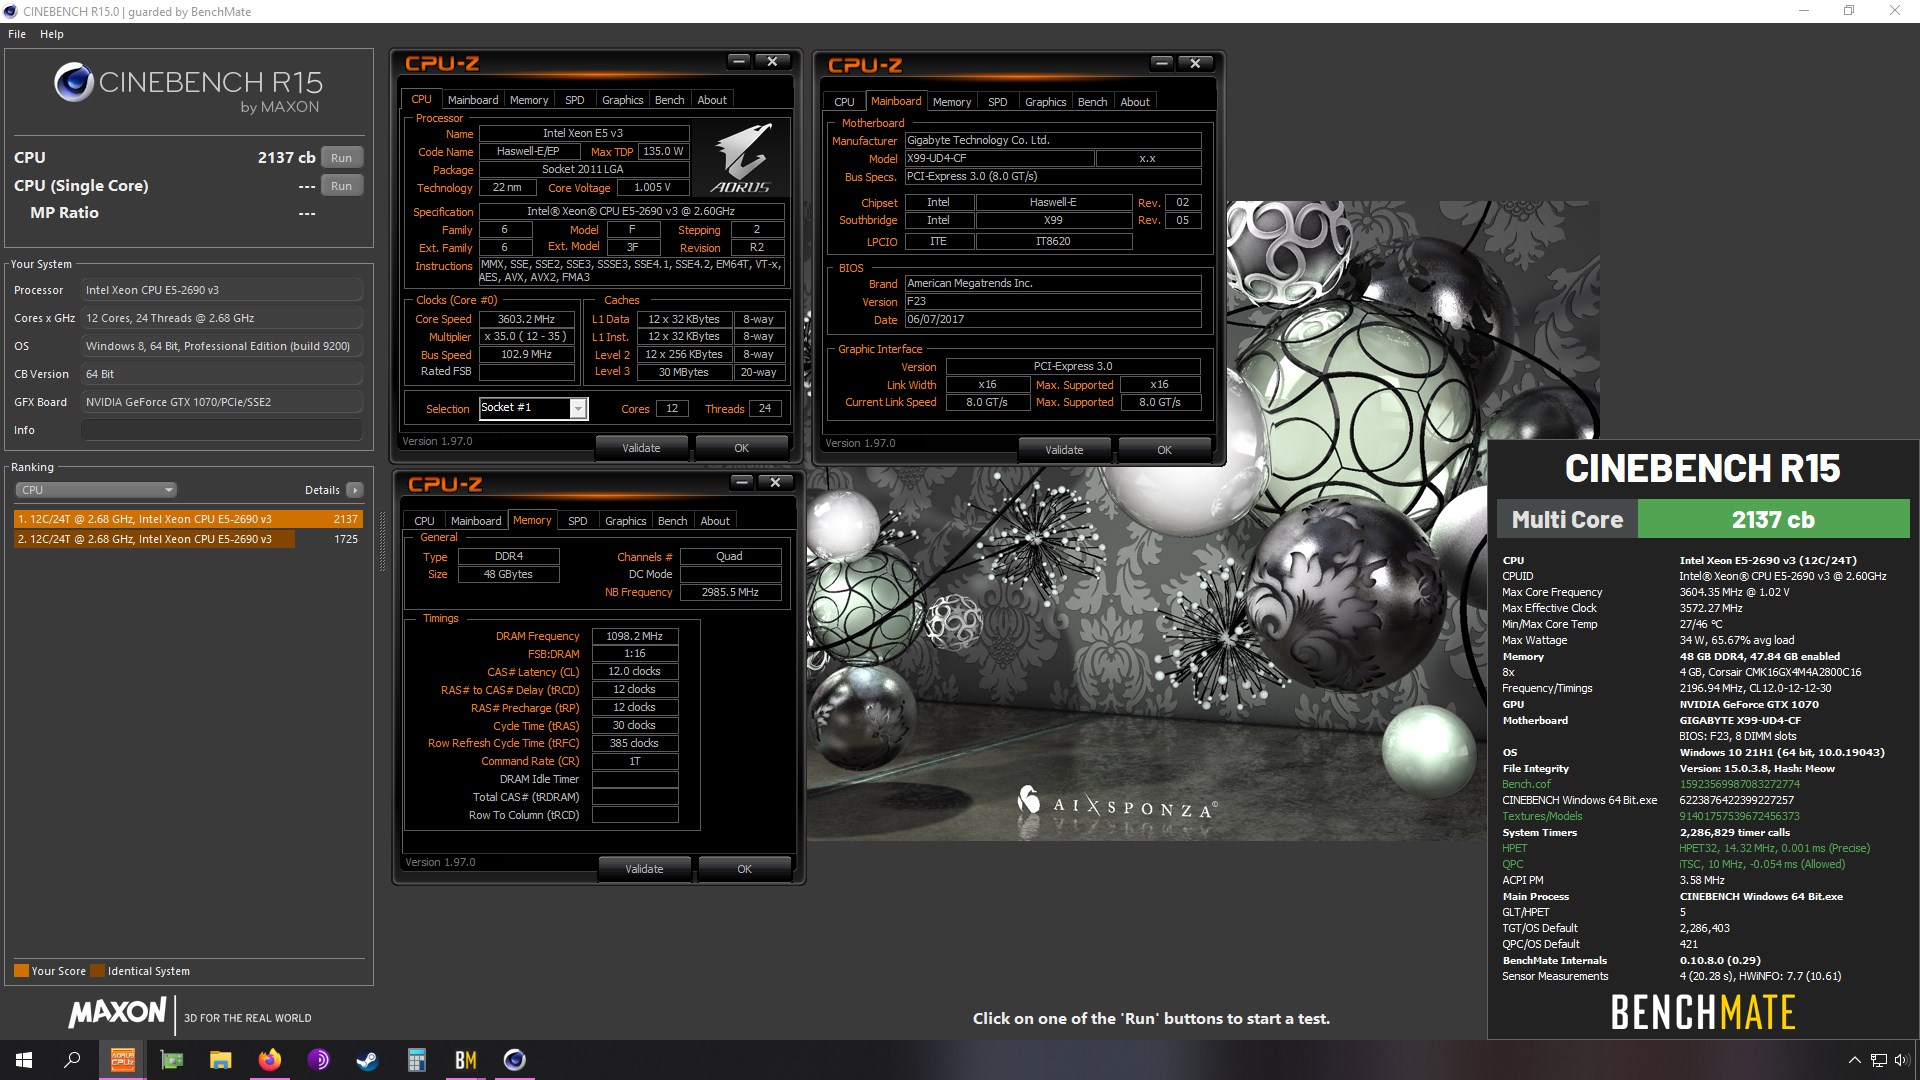
Task: Click Validate in Memory CPU-Z window
Action: (x=644, y=869)
